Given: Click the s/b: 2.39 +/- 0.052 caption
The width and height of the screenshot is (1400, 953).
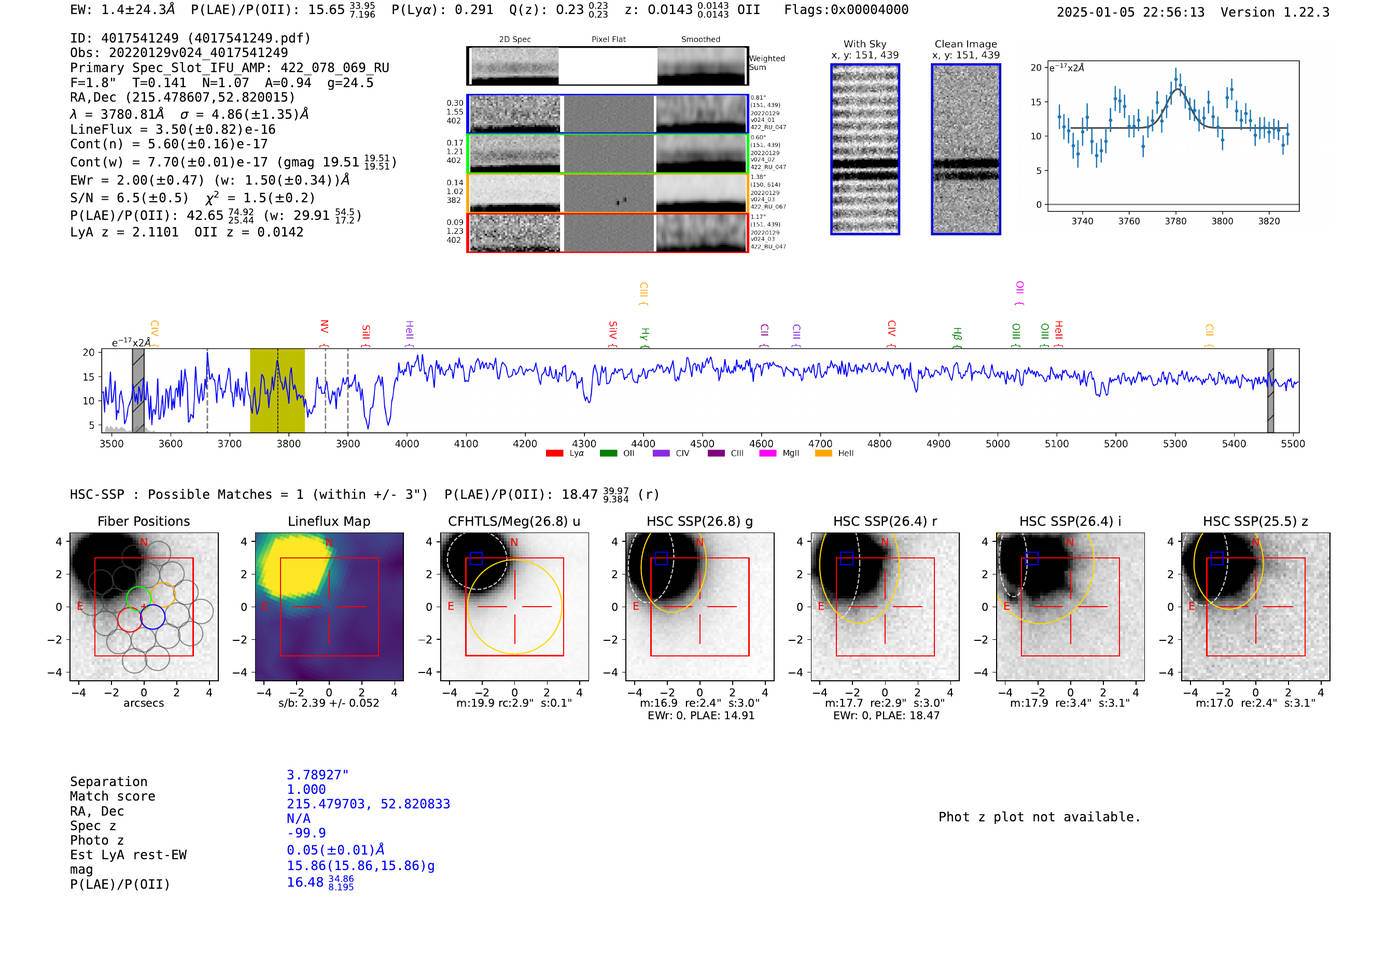Looking at the screenshot, I should pos(329,703).
